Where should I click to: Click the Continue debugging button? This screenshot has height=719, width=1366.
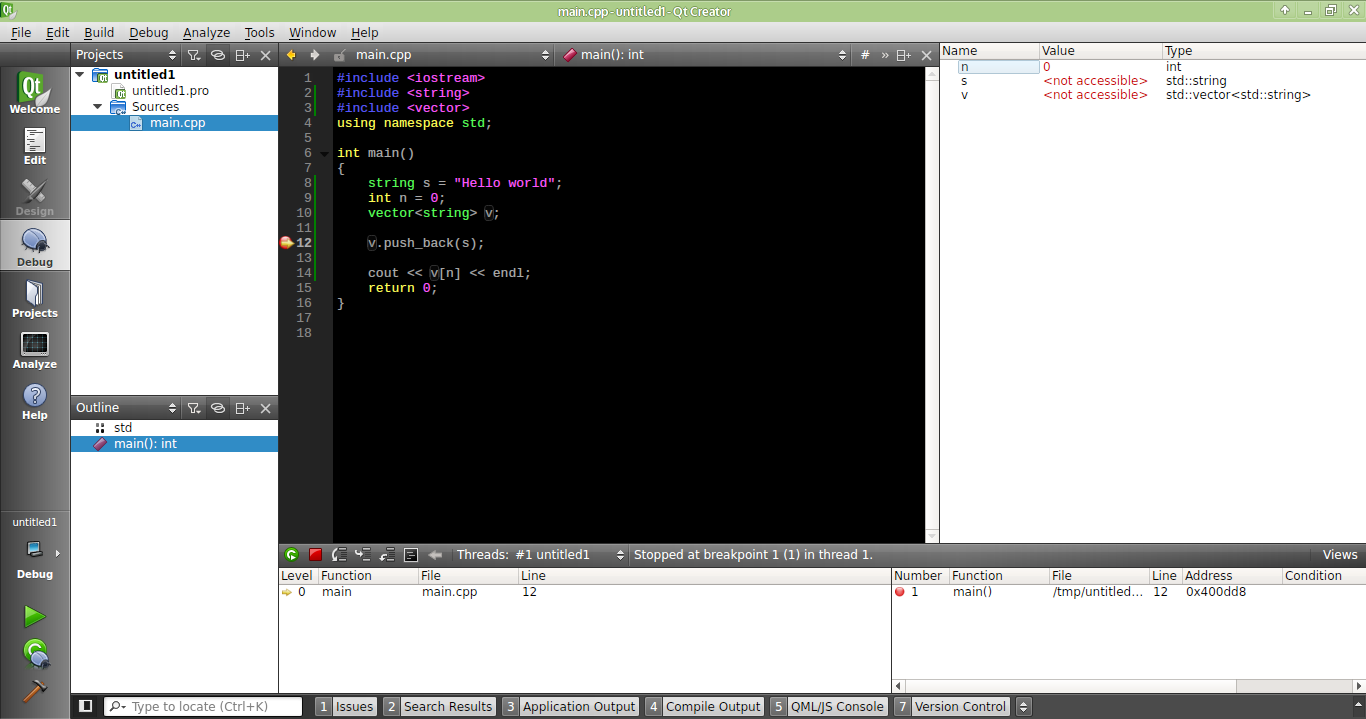[291, 555]
